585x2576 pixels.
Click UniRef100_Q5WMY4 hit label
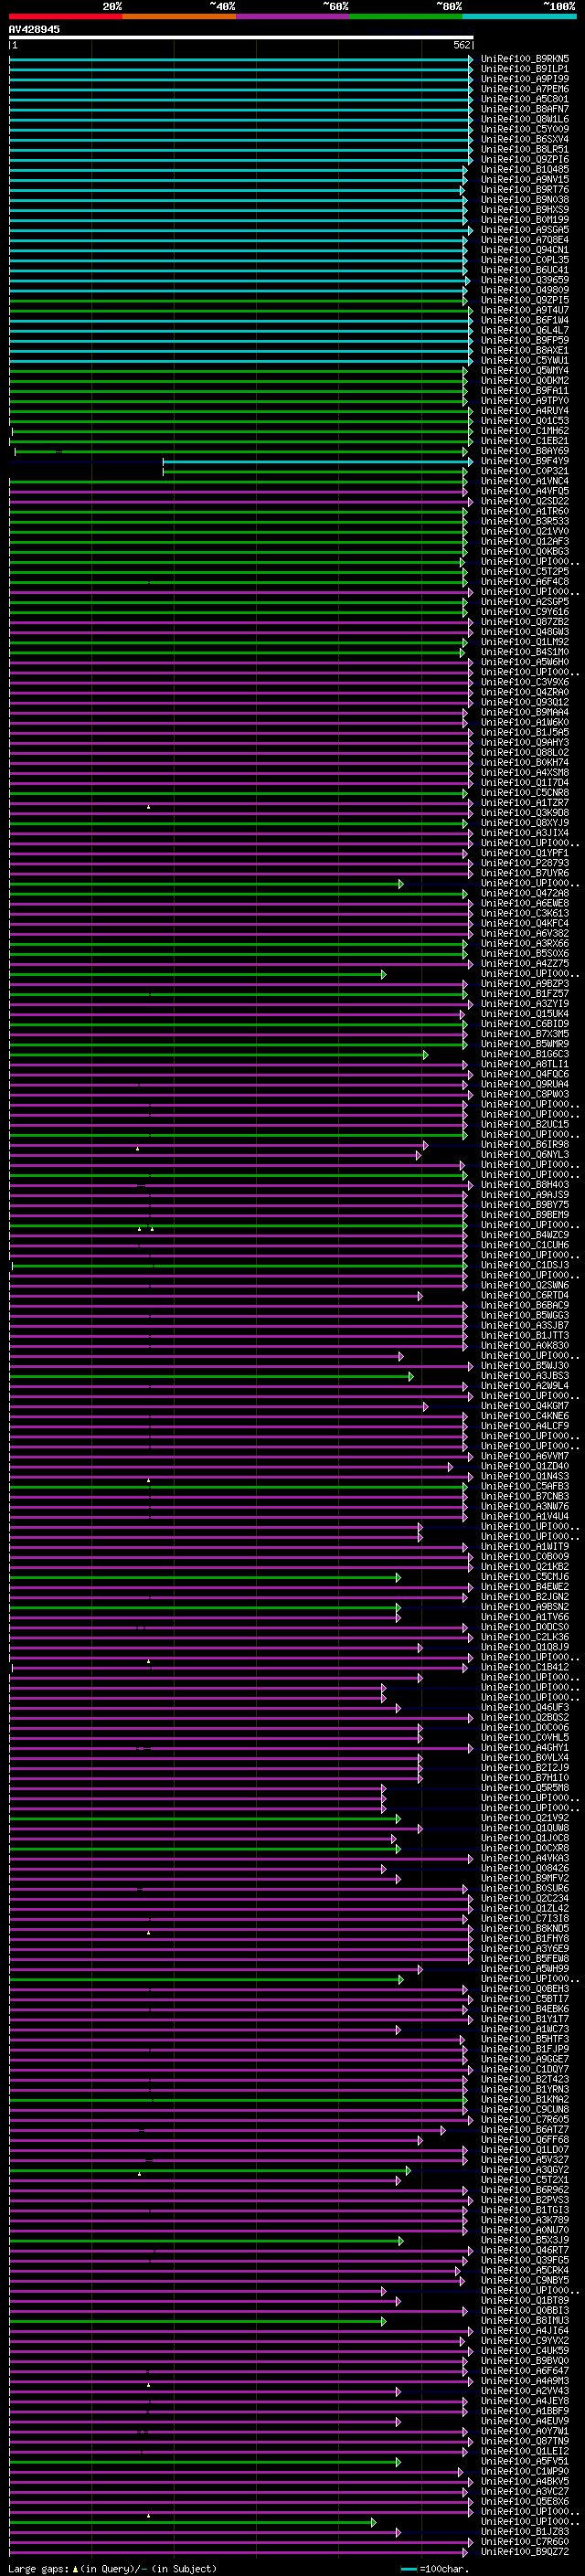click(525, 370)
